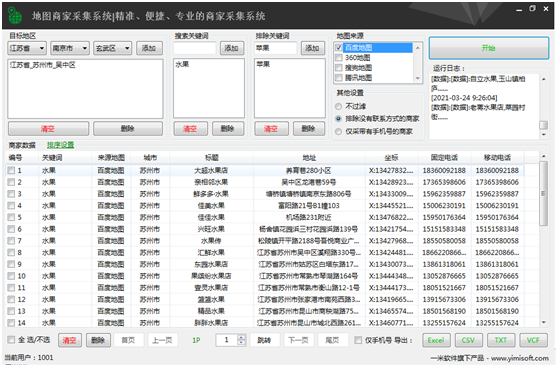The height and width of the screenshot is (367, 558).
Task: Start collection with the 开始 button
Action: pos(489,48)
